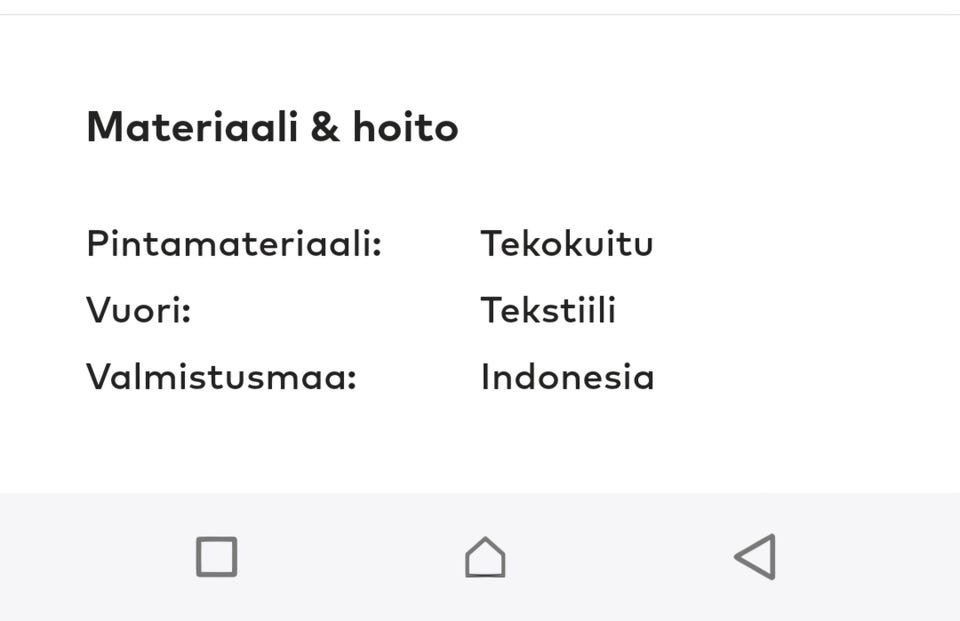The width and height of the screenshot is (960, 621).
Task: Click the home icon between square and triangle
Action: click(x=485, y=557)
